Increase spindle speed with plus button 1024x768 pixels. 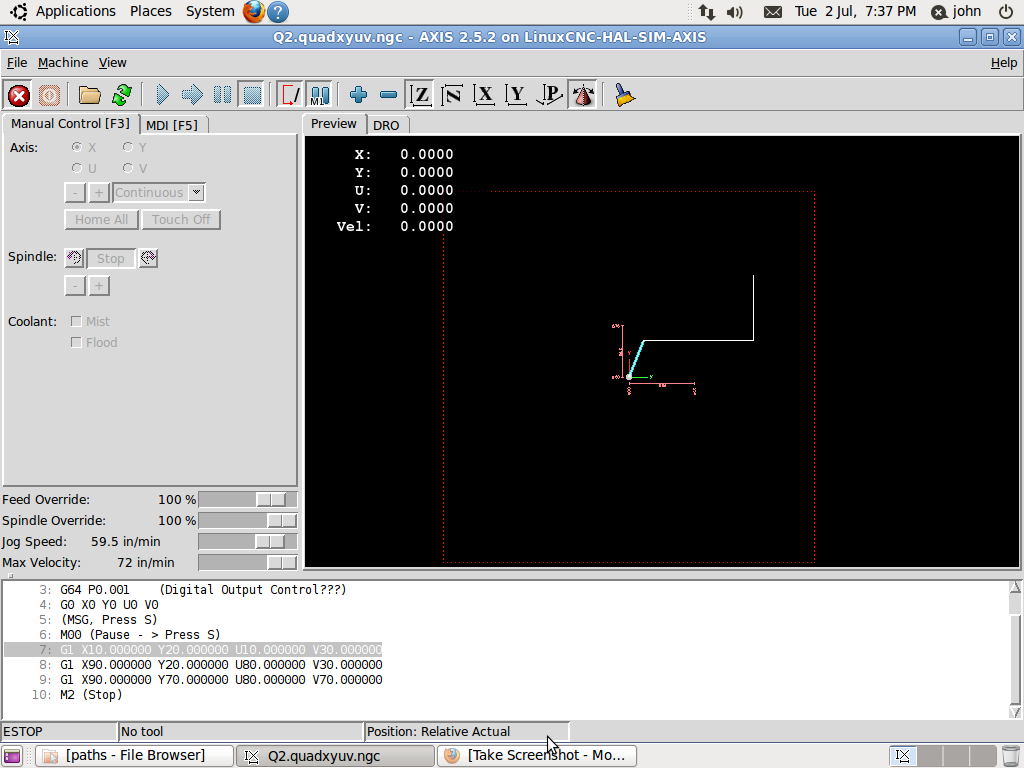[x=99, y=285]
